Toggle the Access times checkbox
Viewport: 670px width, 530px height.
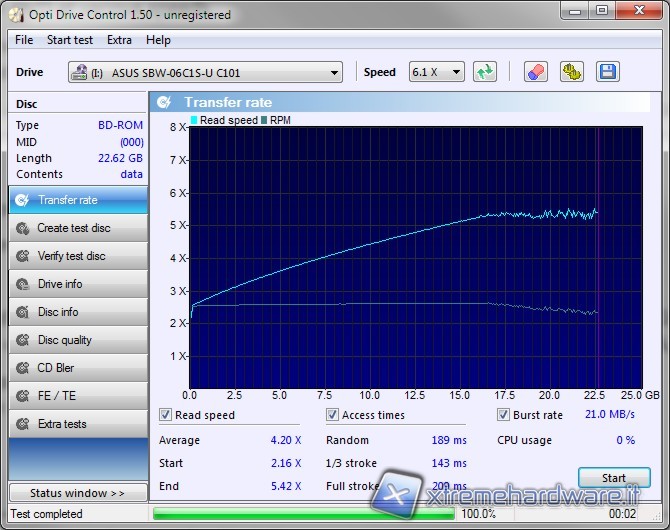(333, 415)
